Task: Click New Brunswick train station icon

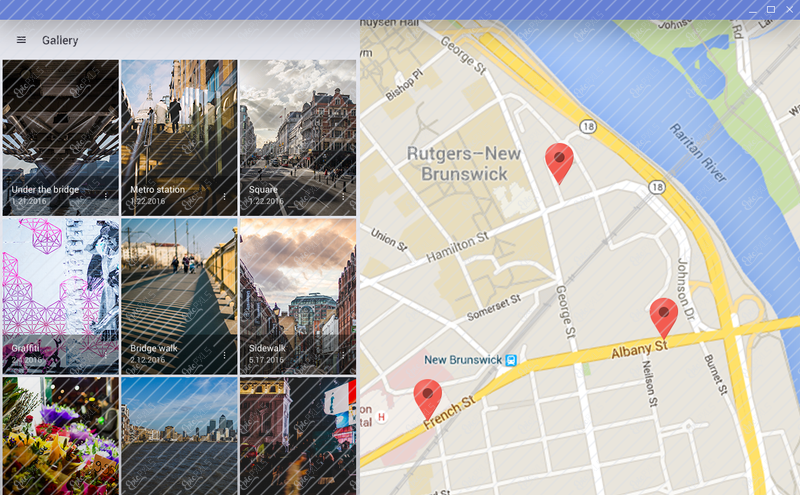Action: pyautogui.click(x=511, y=360)
